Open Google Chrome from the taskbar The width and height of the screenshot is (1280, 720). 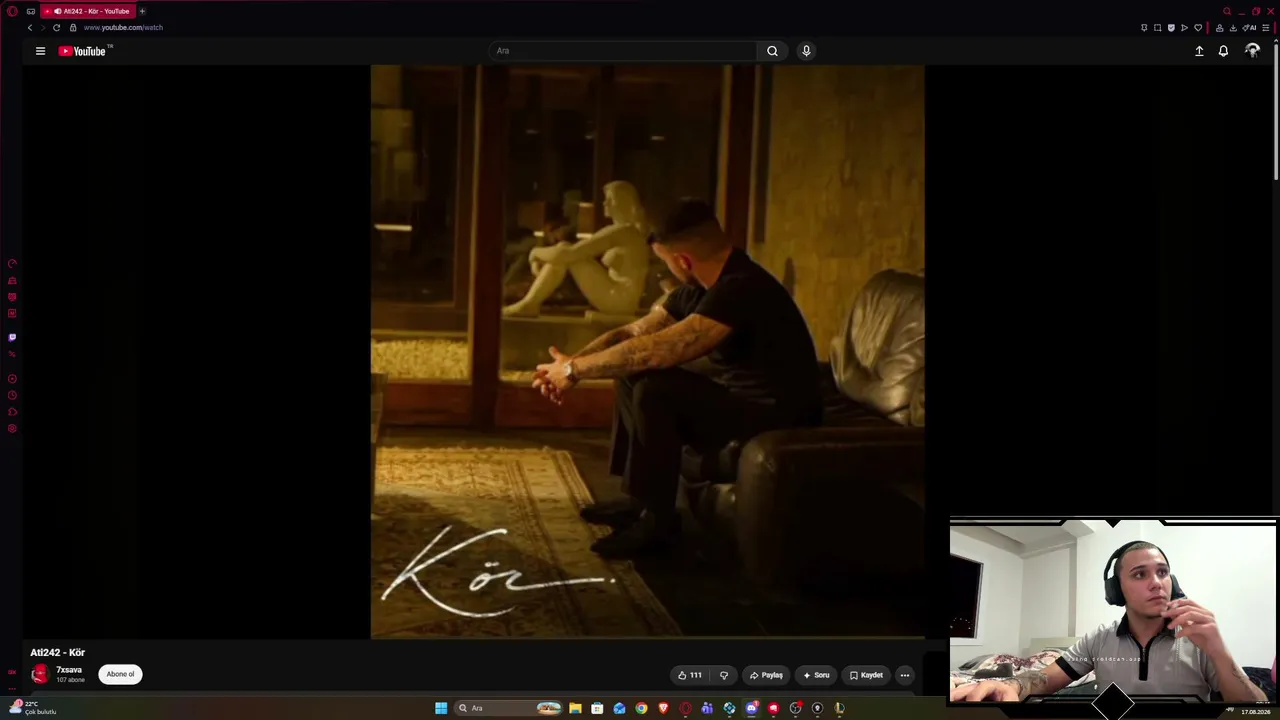[641, 708]
